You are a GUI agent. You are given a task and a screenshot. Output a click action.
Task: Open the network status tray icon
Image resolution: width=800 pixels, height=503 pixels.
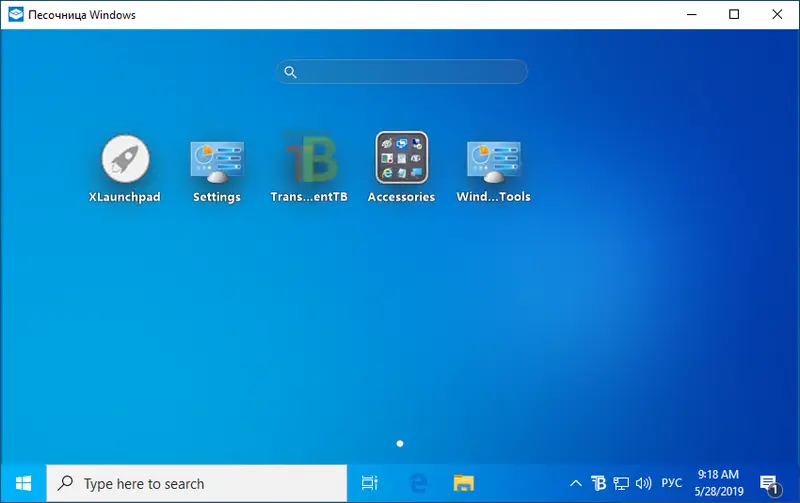pyautogui.click(x=621, y=483)
